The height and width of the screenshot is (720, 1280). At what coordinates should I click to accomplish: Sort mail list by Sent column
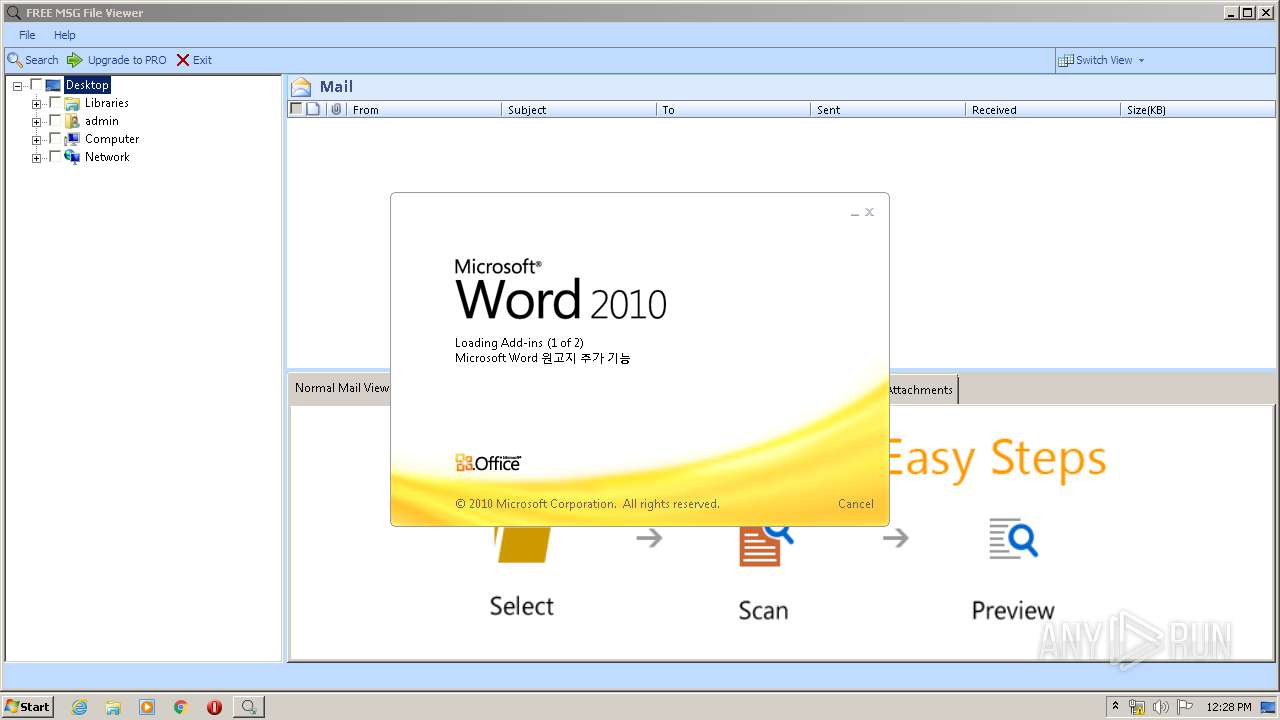click(888, 110)
